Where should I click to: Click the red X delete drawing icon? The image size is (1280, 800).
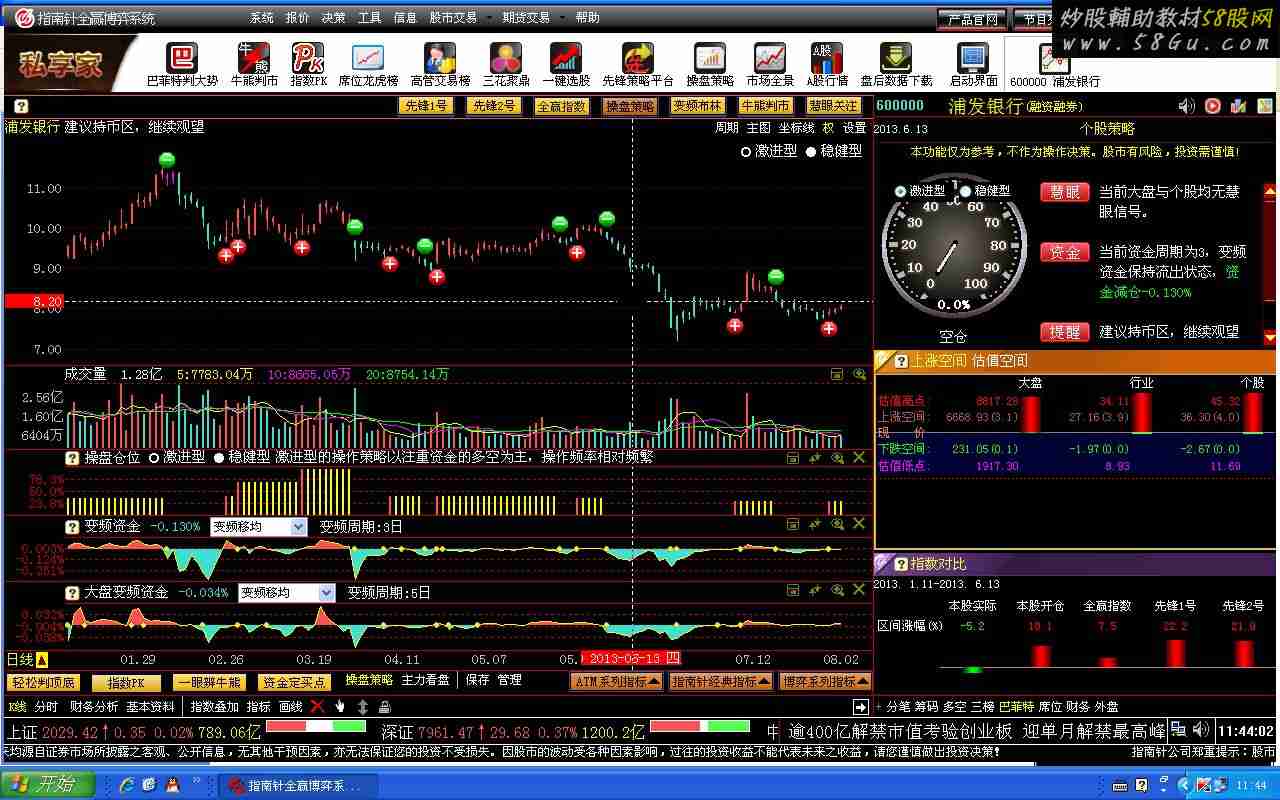pos(317,706)
